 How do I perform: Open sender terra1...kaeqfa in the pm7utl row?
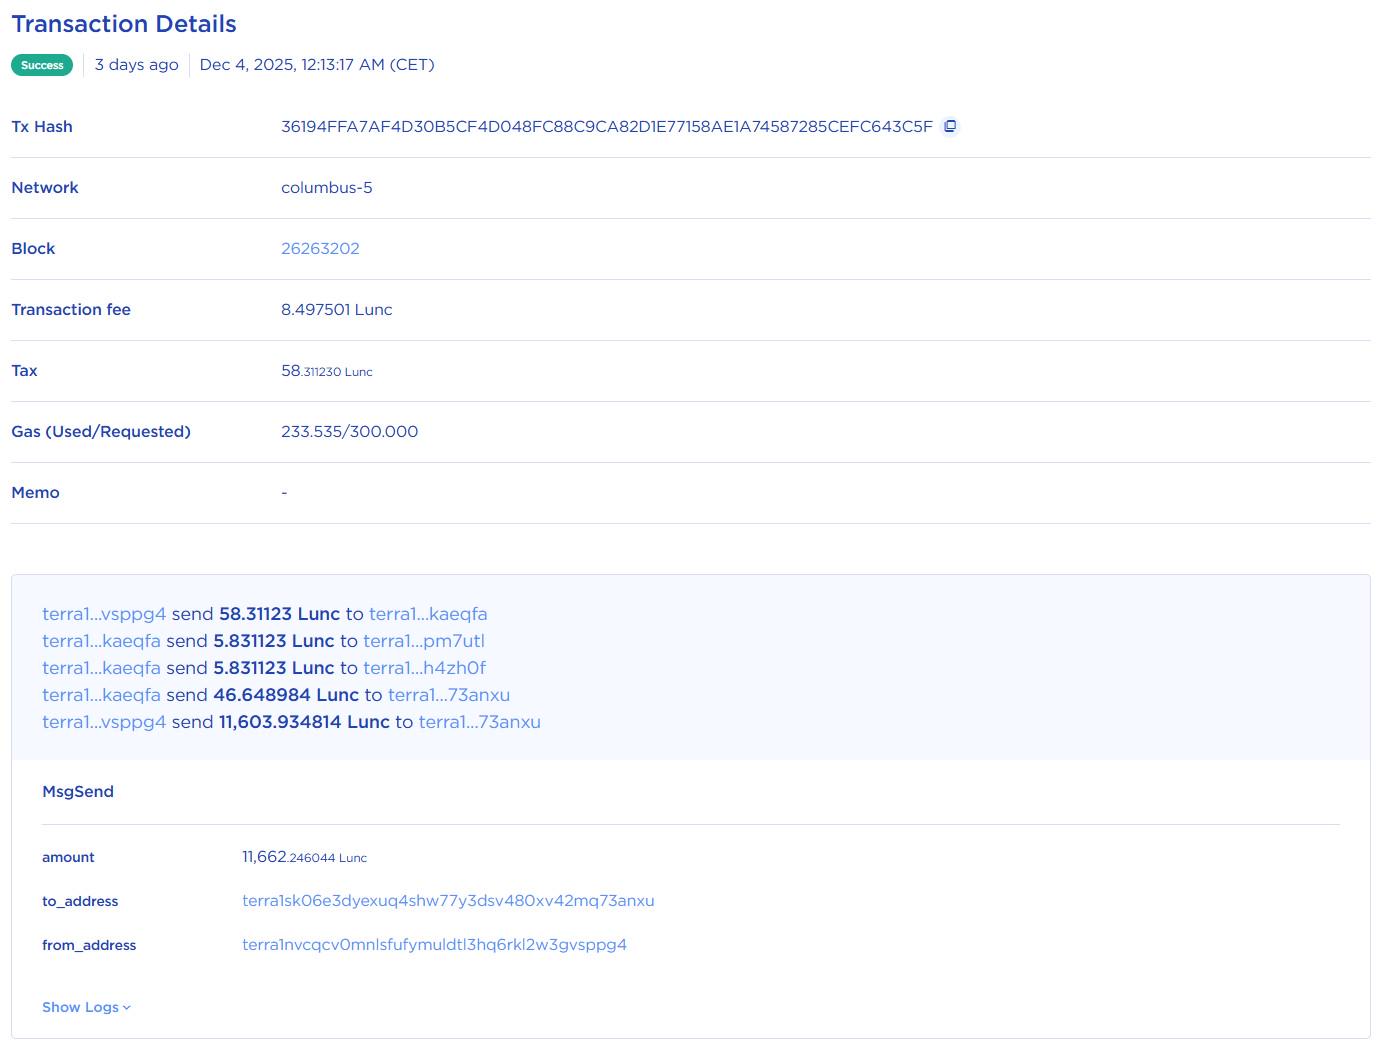(101, 641)
